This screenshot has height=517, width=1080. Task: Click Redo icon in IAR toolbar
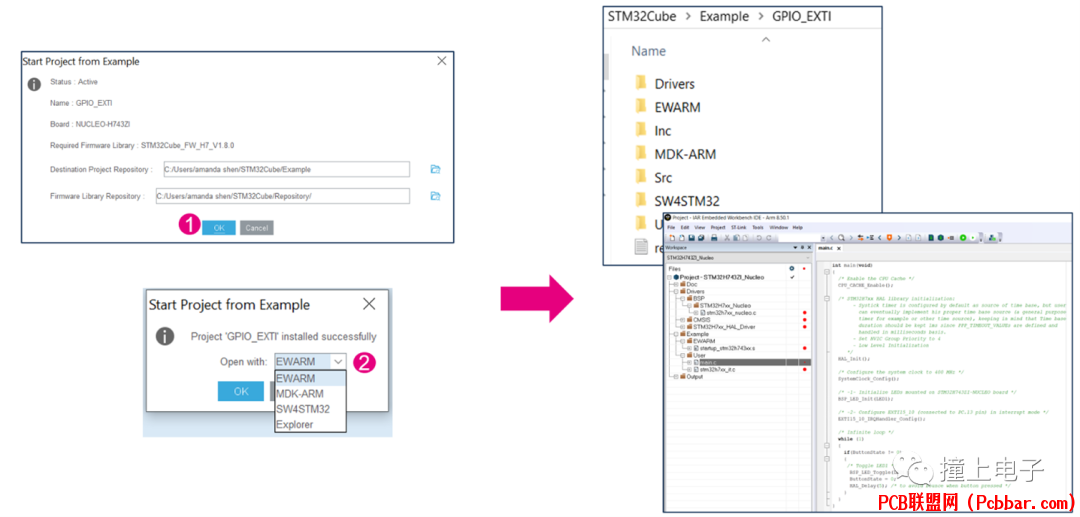[x=769, y=238]
